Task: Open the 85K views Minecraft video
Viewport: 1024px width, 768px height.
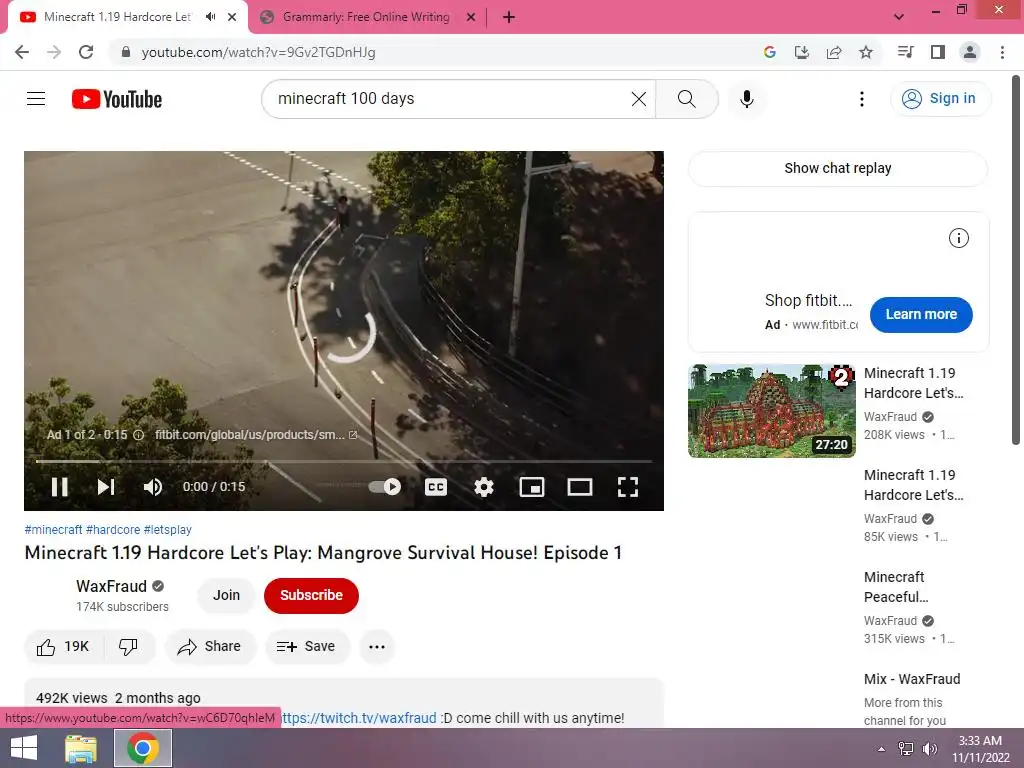Action: coord(914,485)
